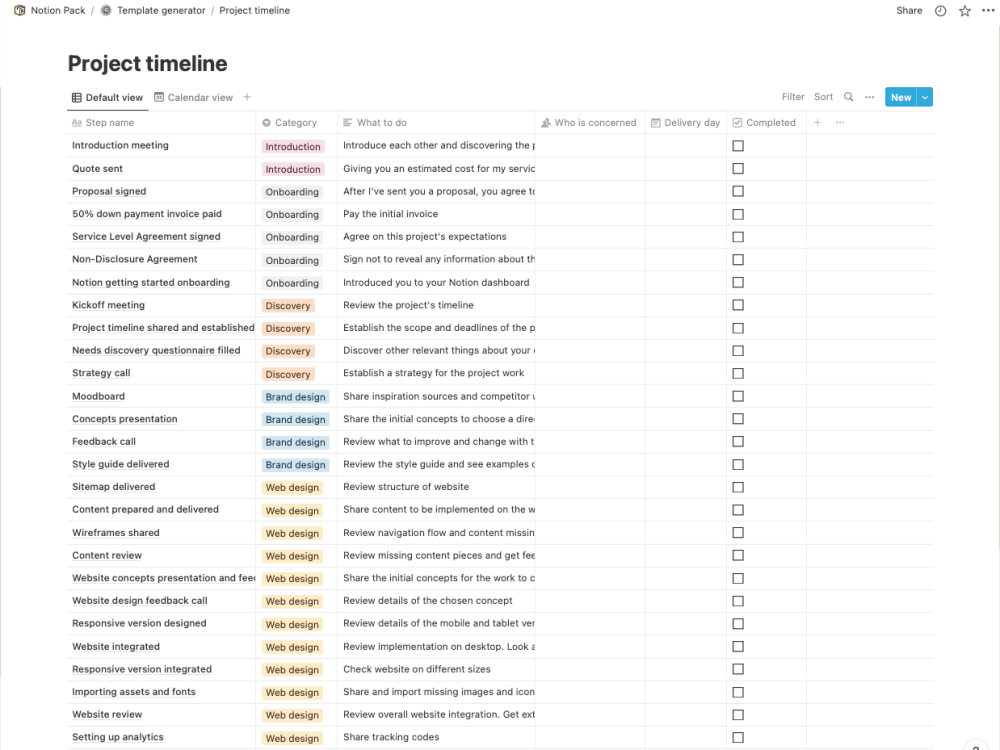Click empty Delivery day cell for Strategy call
Viewport: 1000px width, 750px height.
(x=686, y=373)
